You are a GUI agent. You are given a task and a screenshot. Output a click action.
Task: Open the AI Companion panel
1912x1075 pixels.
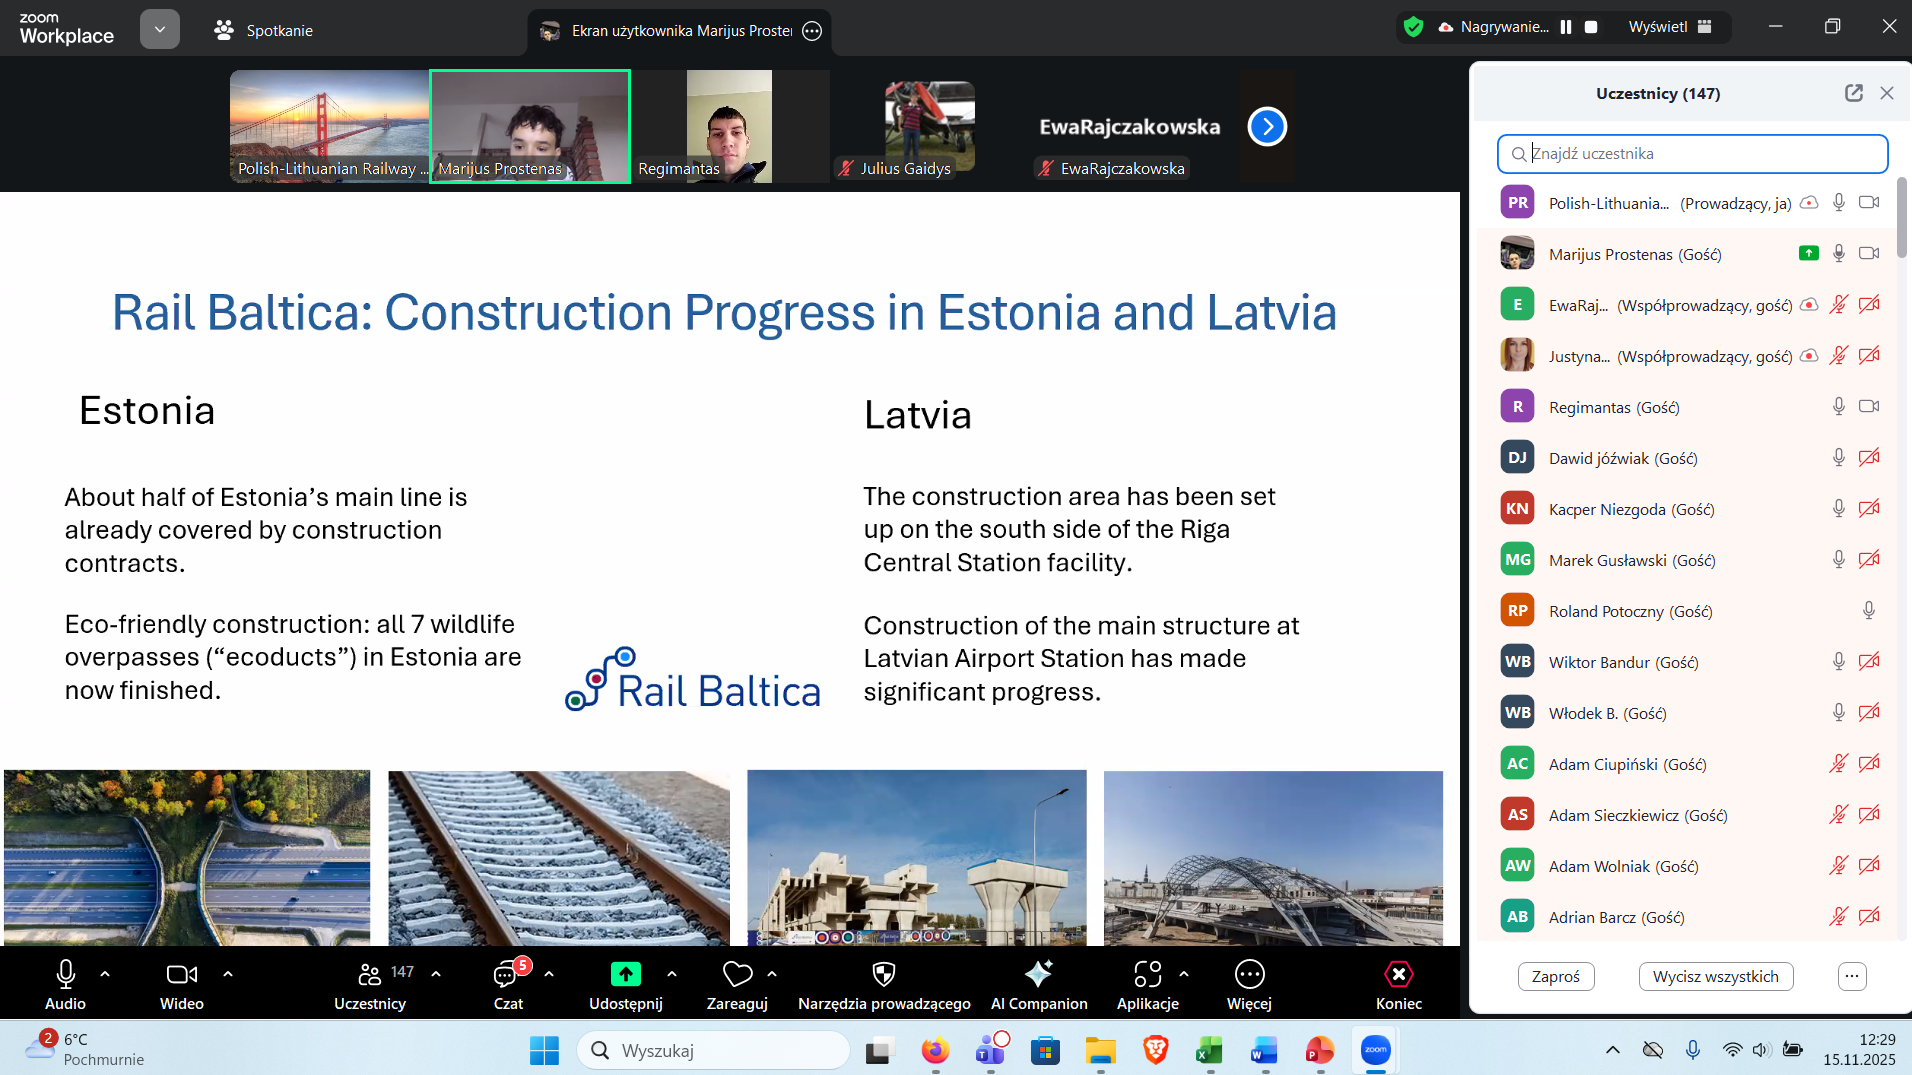click(x=1038, y=974)
